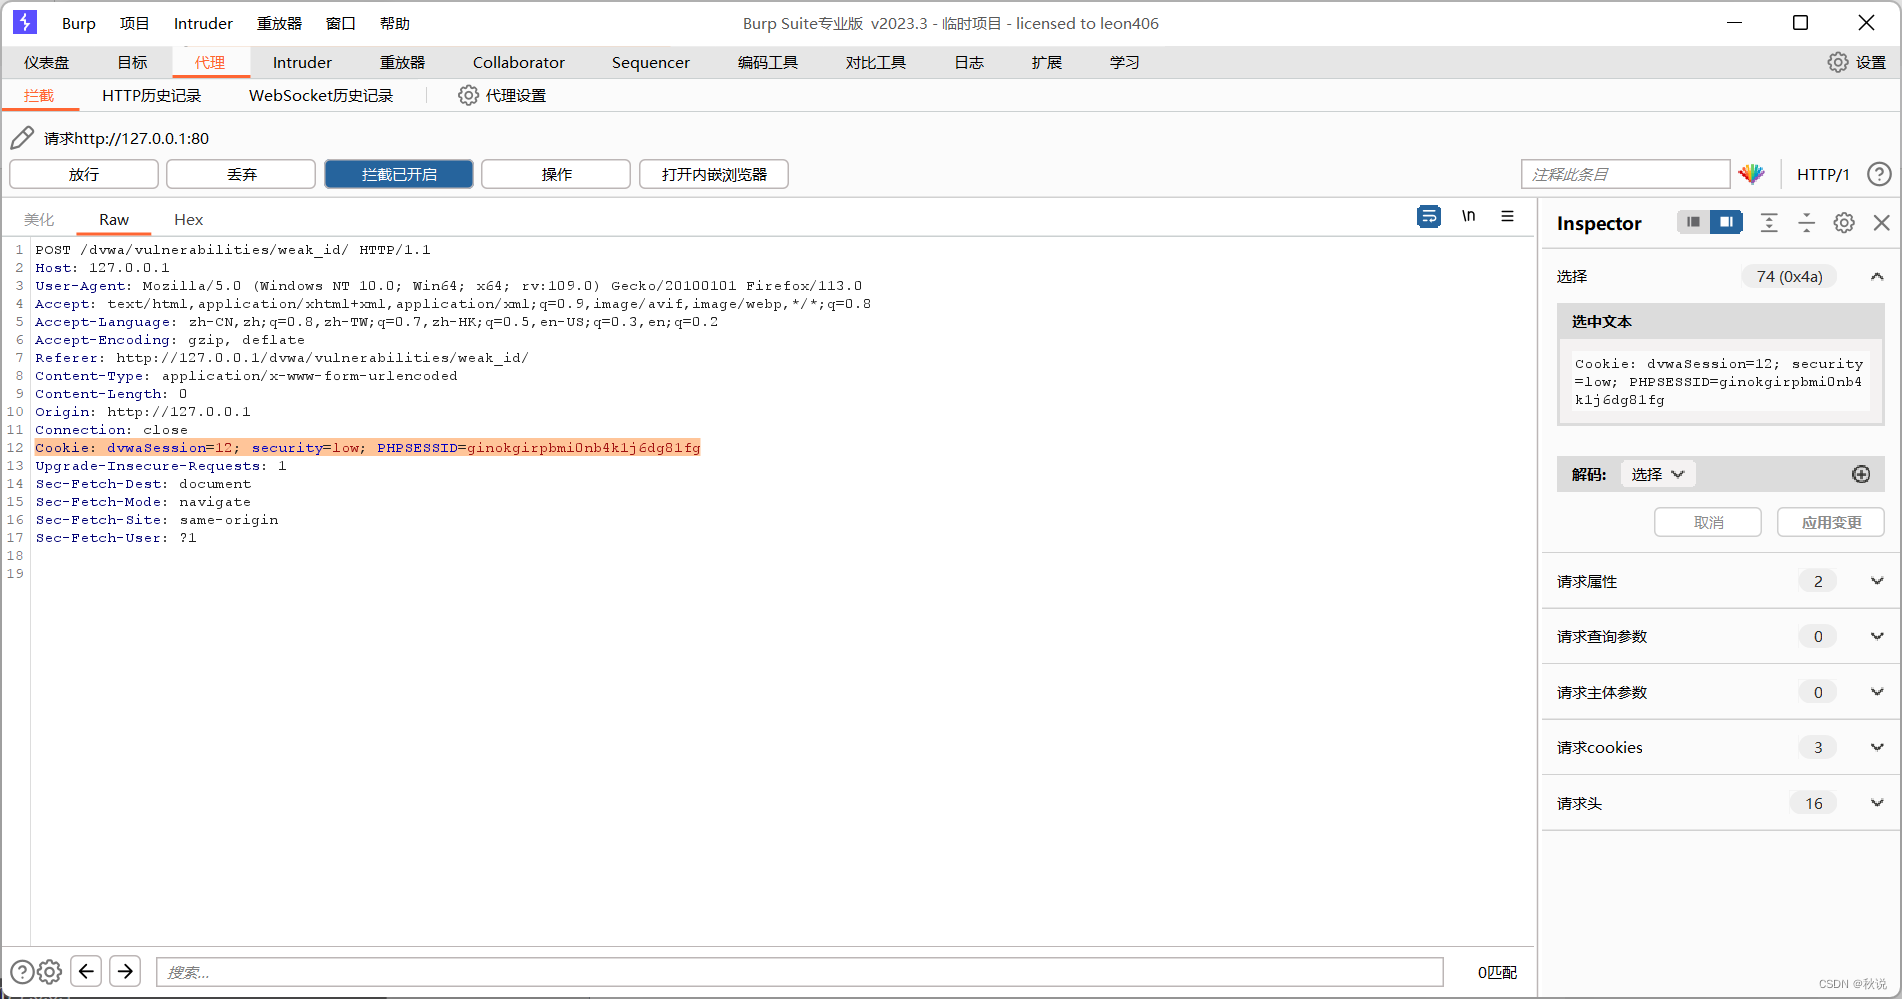1902x999 pixels.
Task: Click the 搜索 search input field
Action: coord(800,972)
